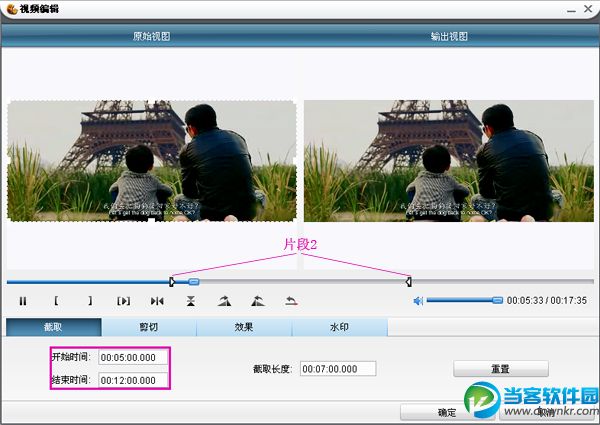
Task: Click the 开始时间 input field
Action: click(133, 357)
